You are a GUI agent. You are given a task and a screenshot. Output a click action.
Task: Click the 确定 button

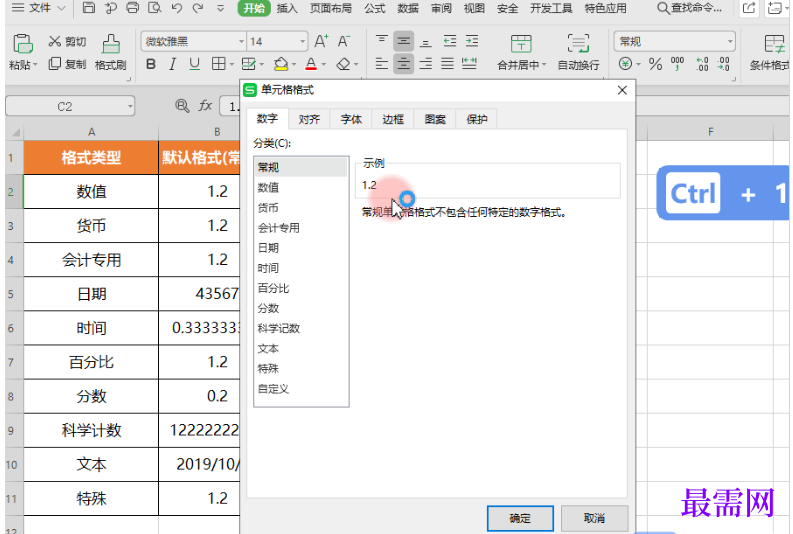point(520,518)
